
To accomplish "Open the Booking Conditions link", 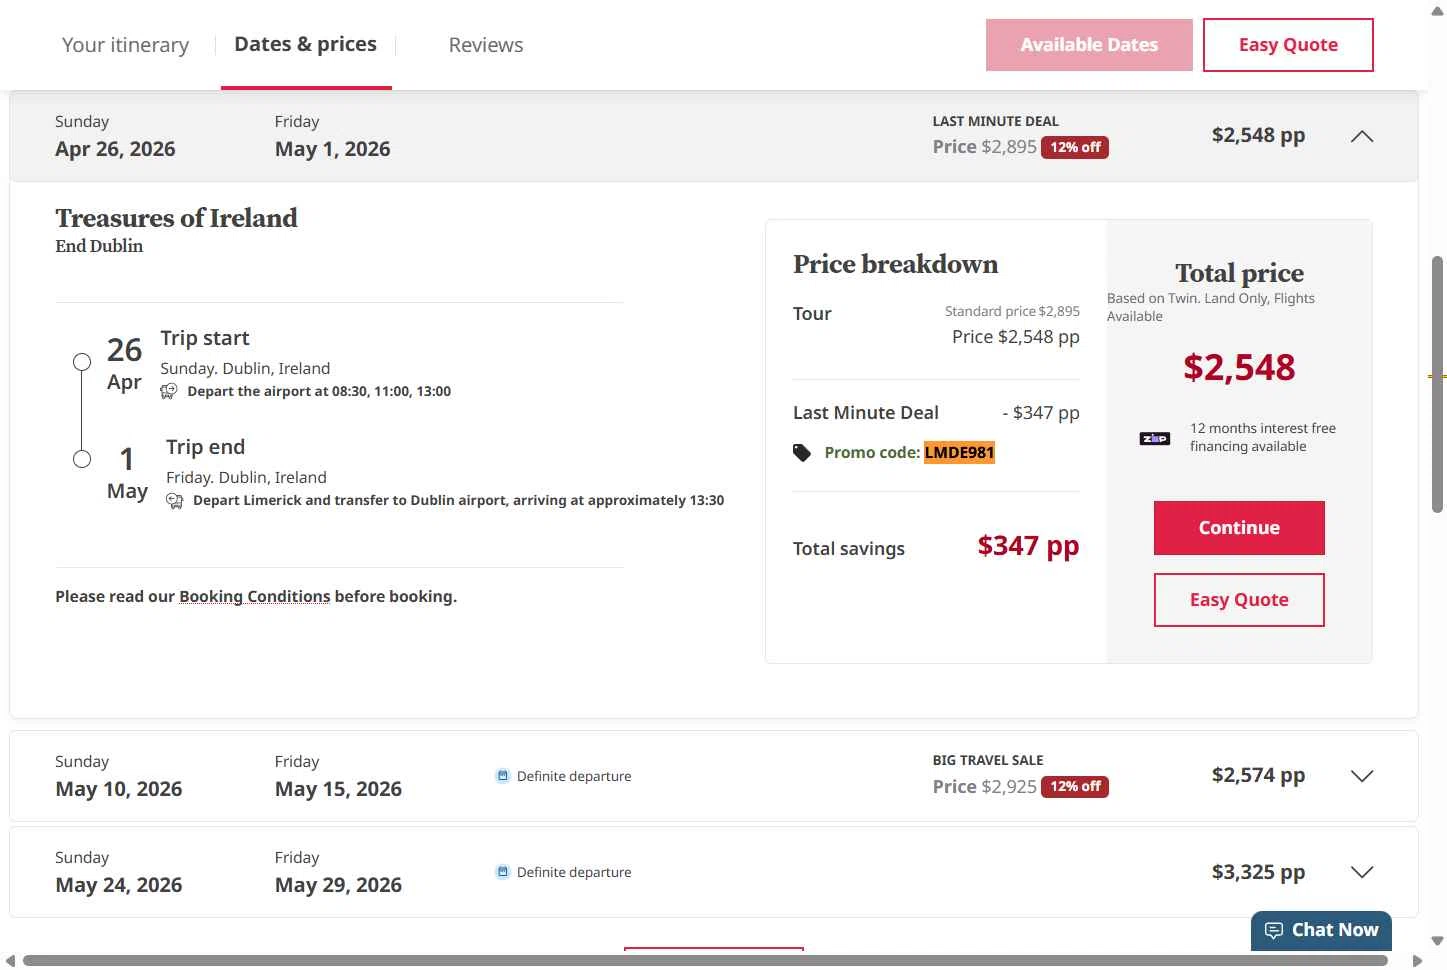I will (x=254, y=596).
